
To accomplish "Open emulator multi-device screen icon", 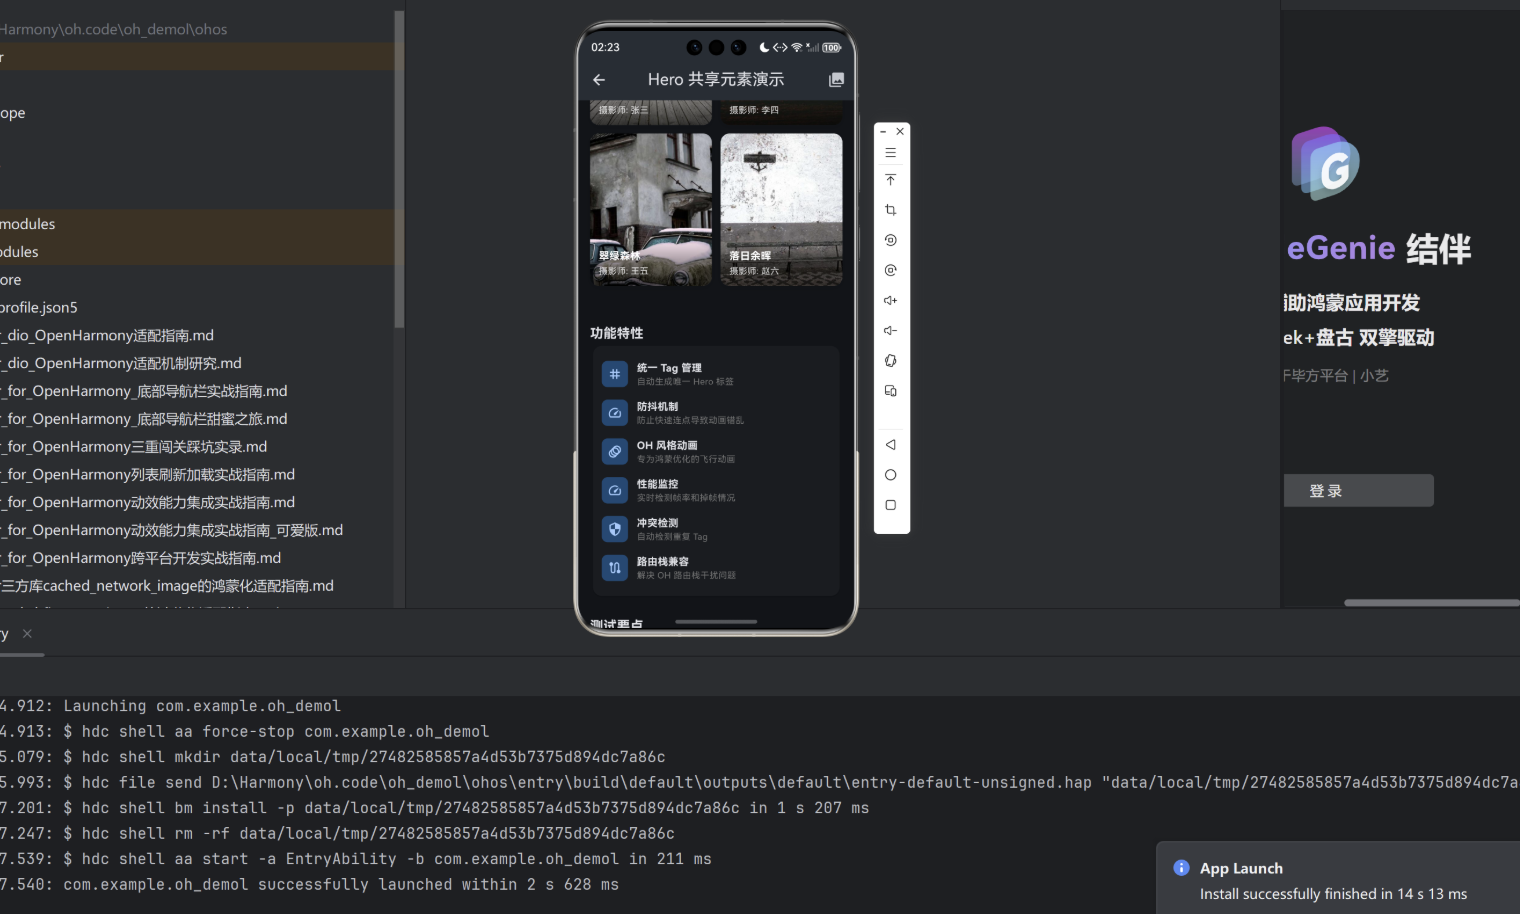I will (x=890, y=391).
